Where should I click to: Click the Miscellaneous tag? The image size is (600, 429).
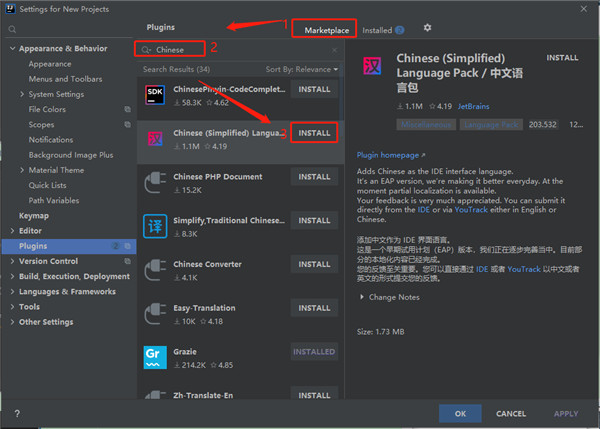click(426, 125)
